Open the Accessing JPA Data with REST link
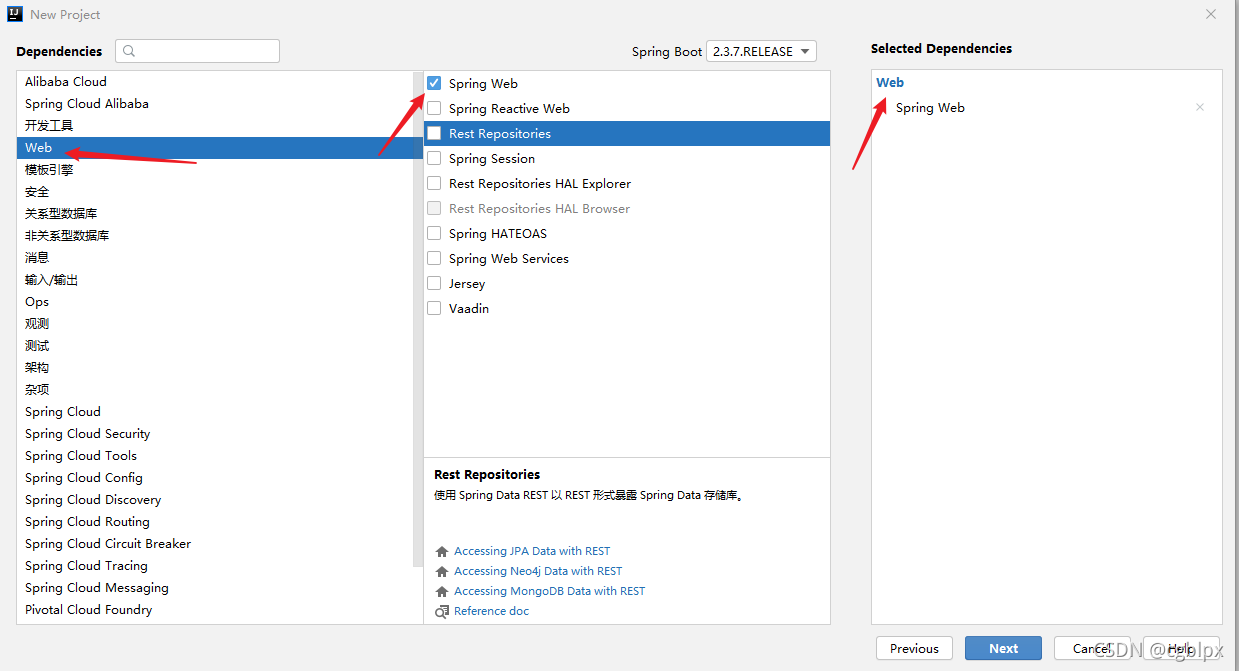 (532, 551)
